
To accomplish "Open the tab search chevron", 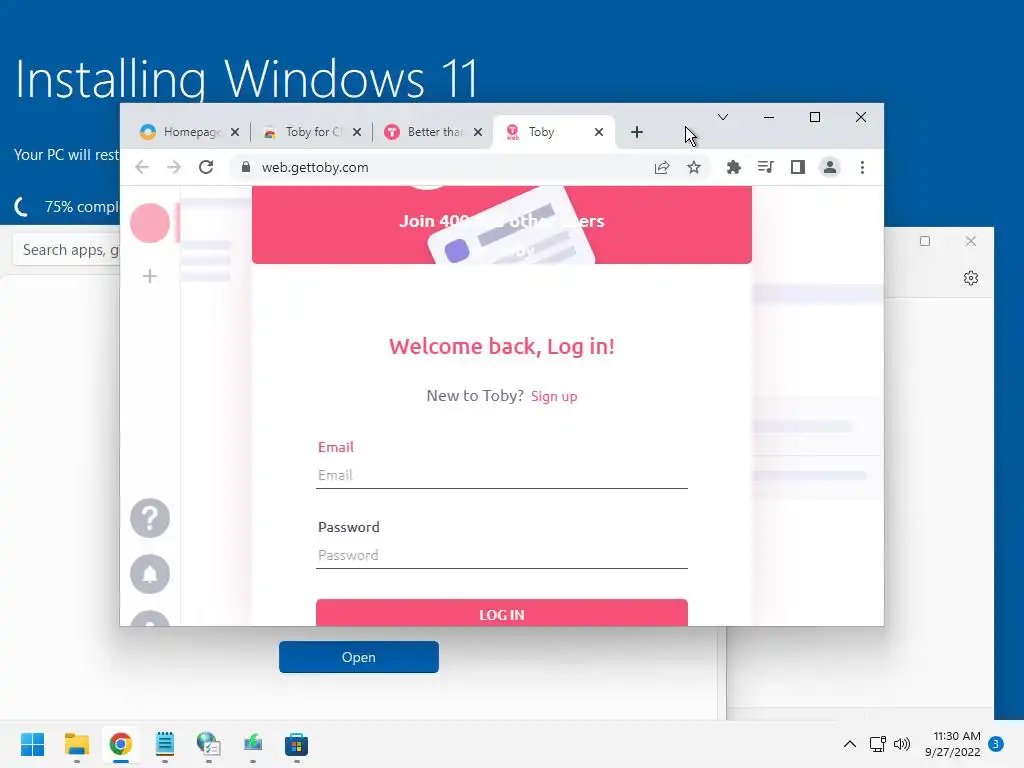I will coord(722,118).
